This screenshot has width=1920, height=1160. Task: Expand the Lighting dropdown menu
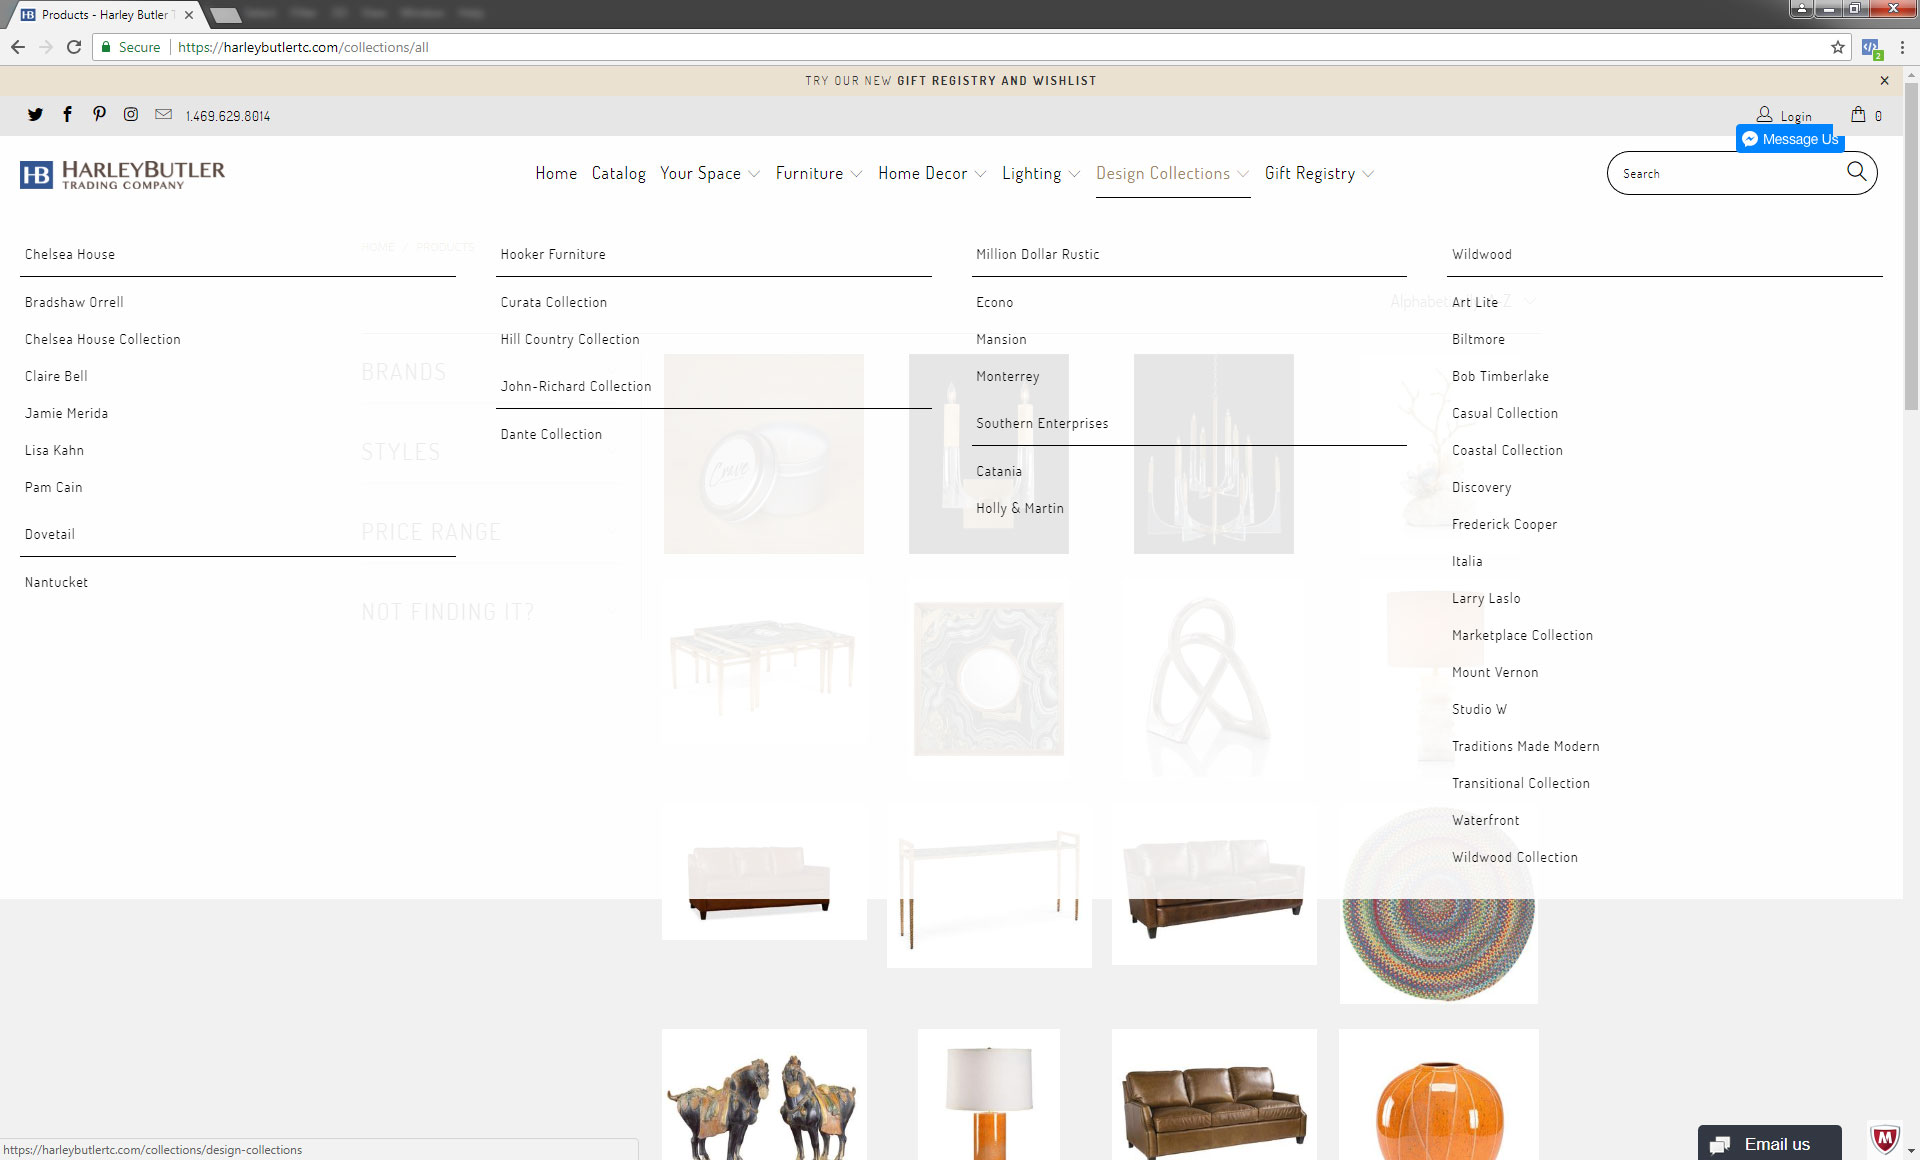tap(1040, 173)
